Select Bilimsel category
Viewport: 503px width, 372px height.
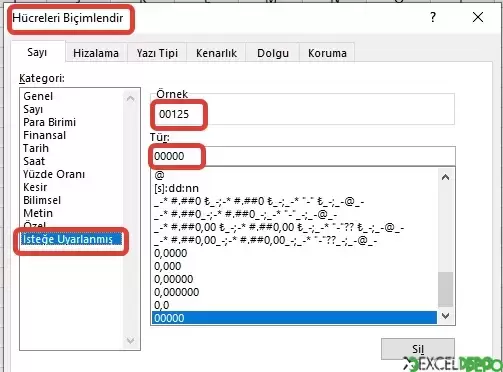(x=42, y=200)
